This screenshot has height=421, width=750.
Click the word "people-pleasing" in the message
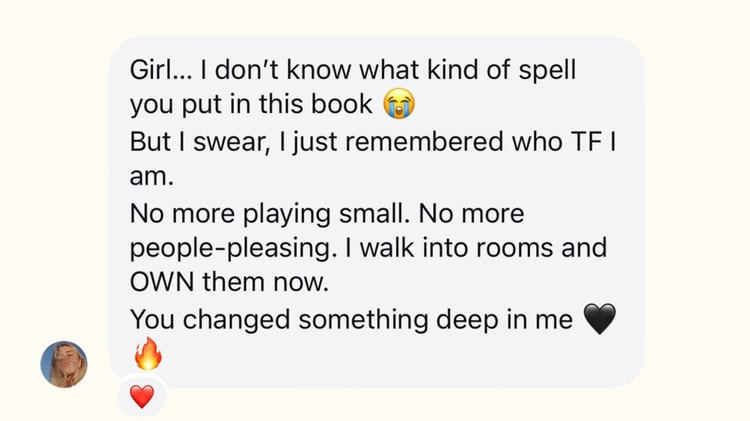[236, 248]
